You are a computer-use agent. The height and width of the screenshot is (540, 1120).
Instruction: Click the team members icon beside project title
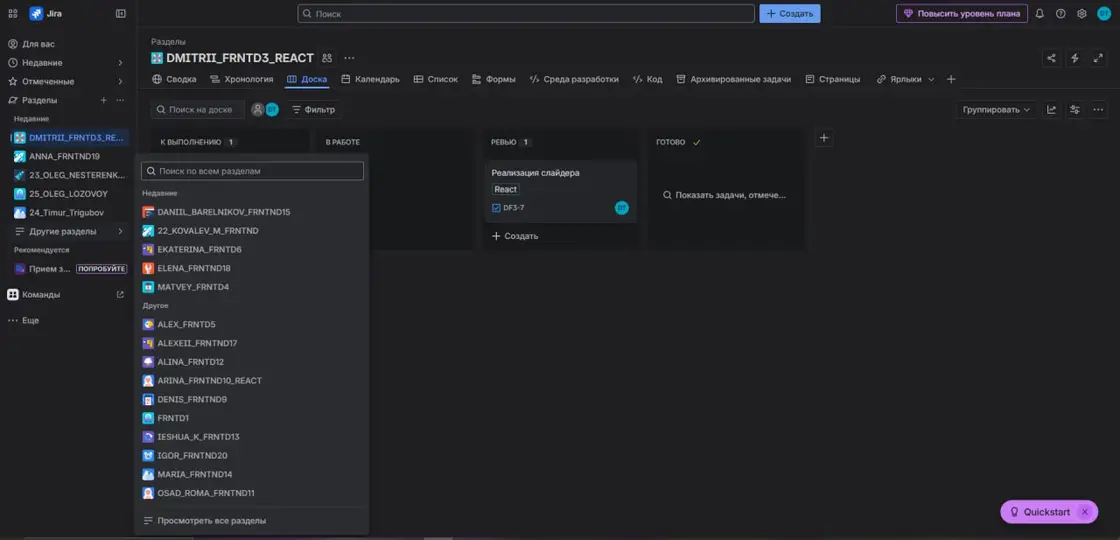point(327,58)
